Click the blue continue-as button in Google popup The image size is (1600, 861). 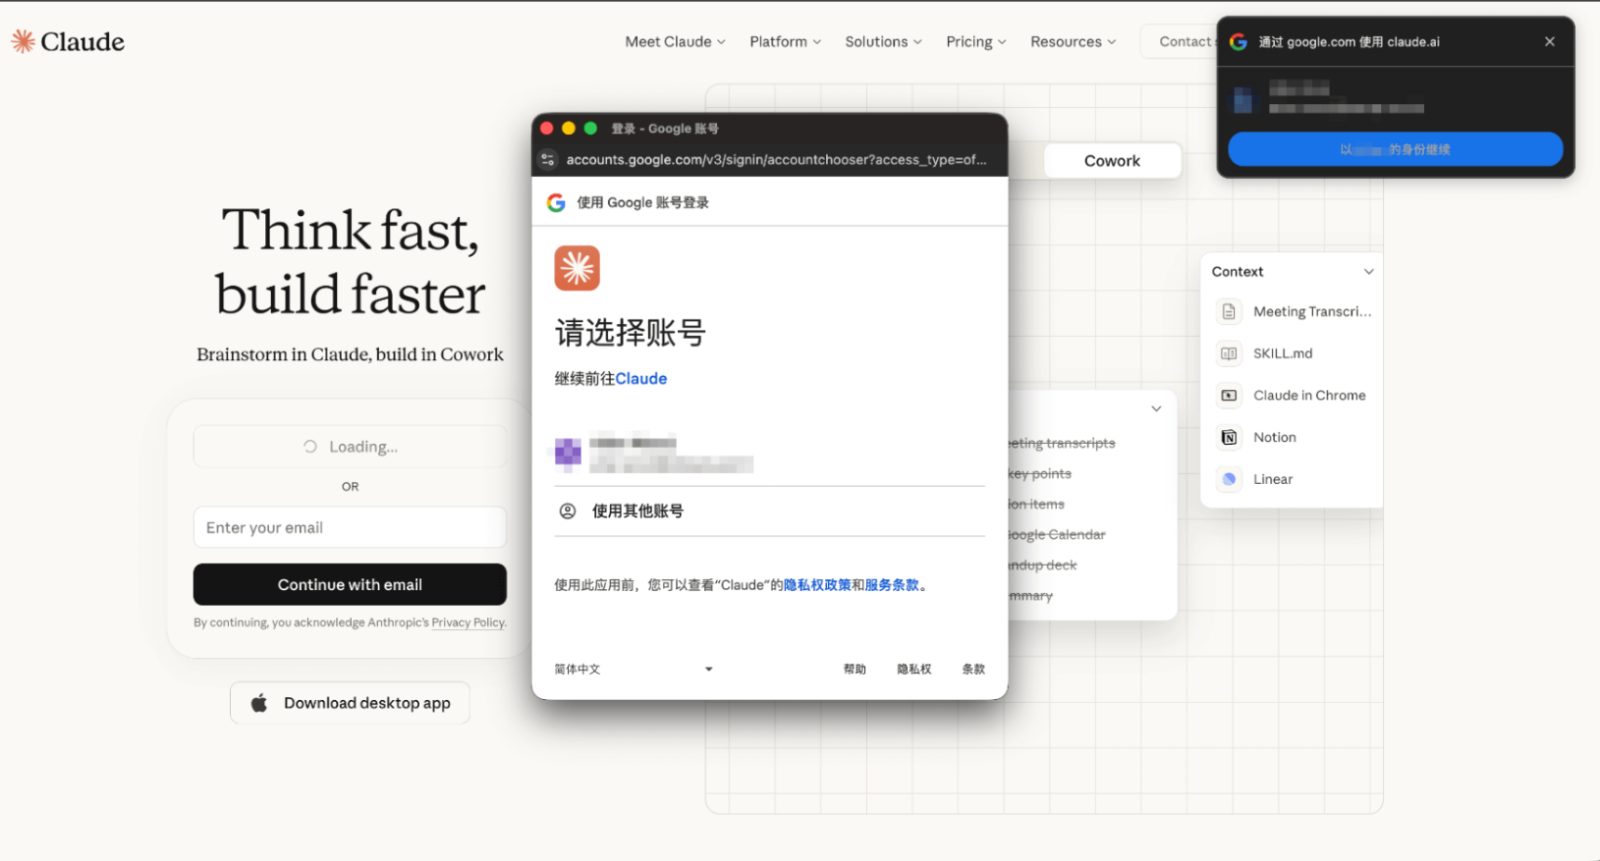tap(1395, 150)
